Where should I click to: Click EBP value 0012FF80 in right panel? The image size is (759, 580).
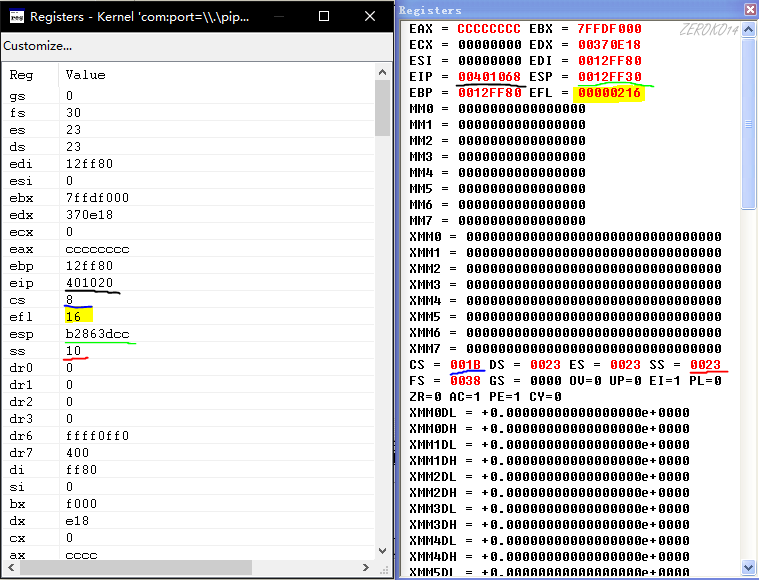point(489,93)
